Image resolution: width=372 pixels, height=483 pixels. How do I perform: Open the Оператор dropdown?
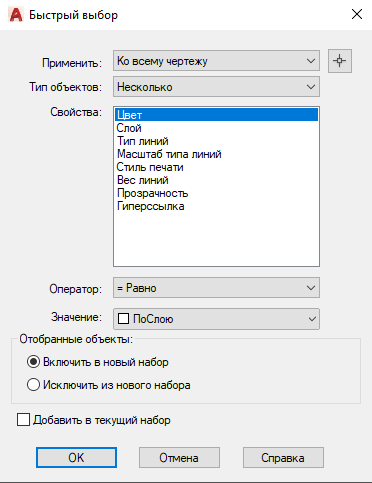[x=216, y=288]
